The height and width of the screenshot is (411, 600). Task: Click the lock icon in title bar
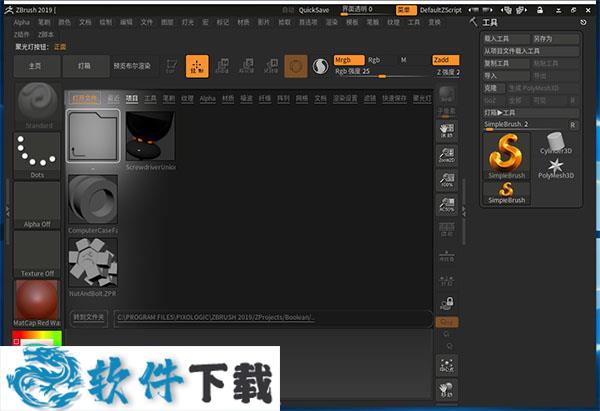pos(540,10)
